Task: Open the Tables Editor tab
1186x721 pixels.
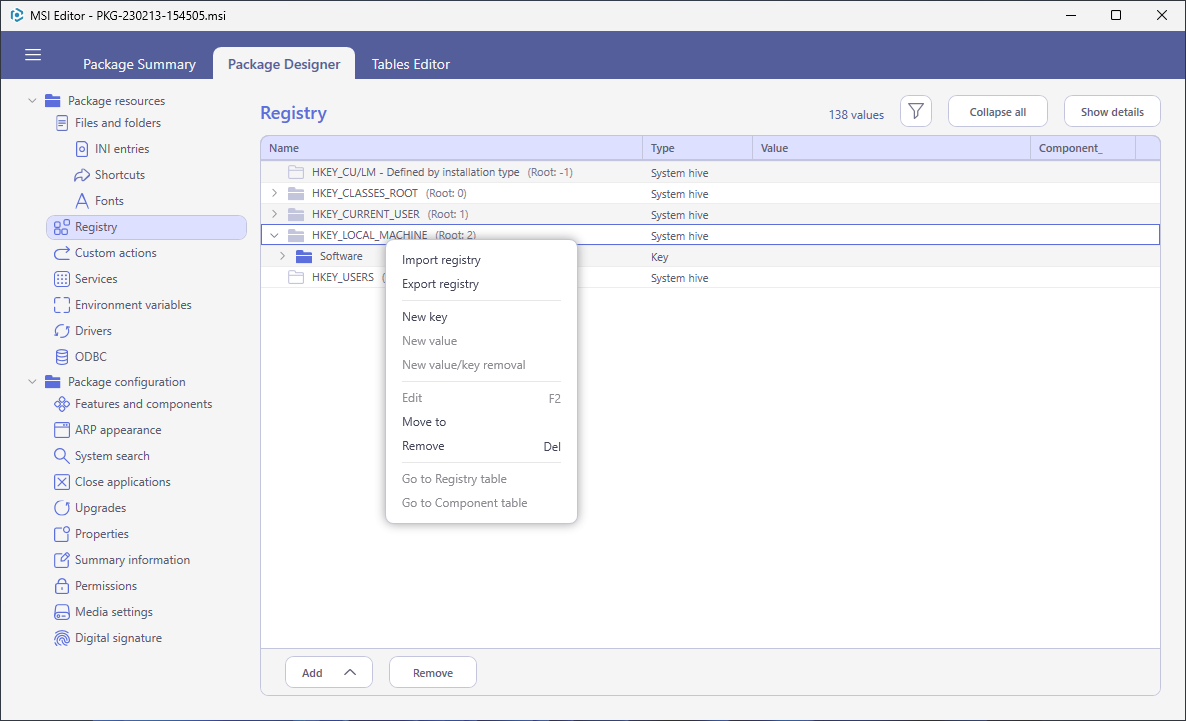Action: click(x=411, y=64)
